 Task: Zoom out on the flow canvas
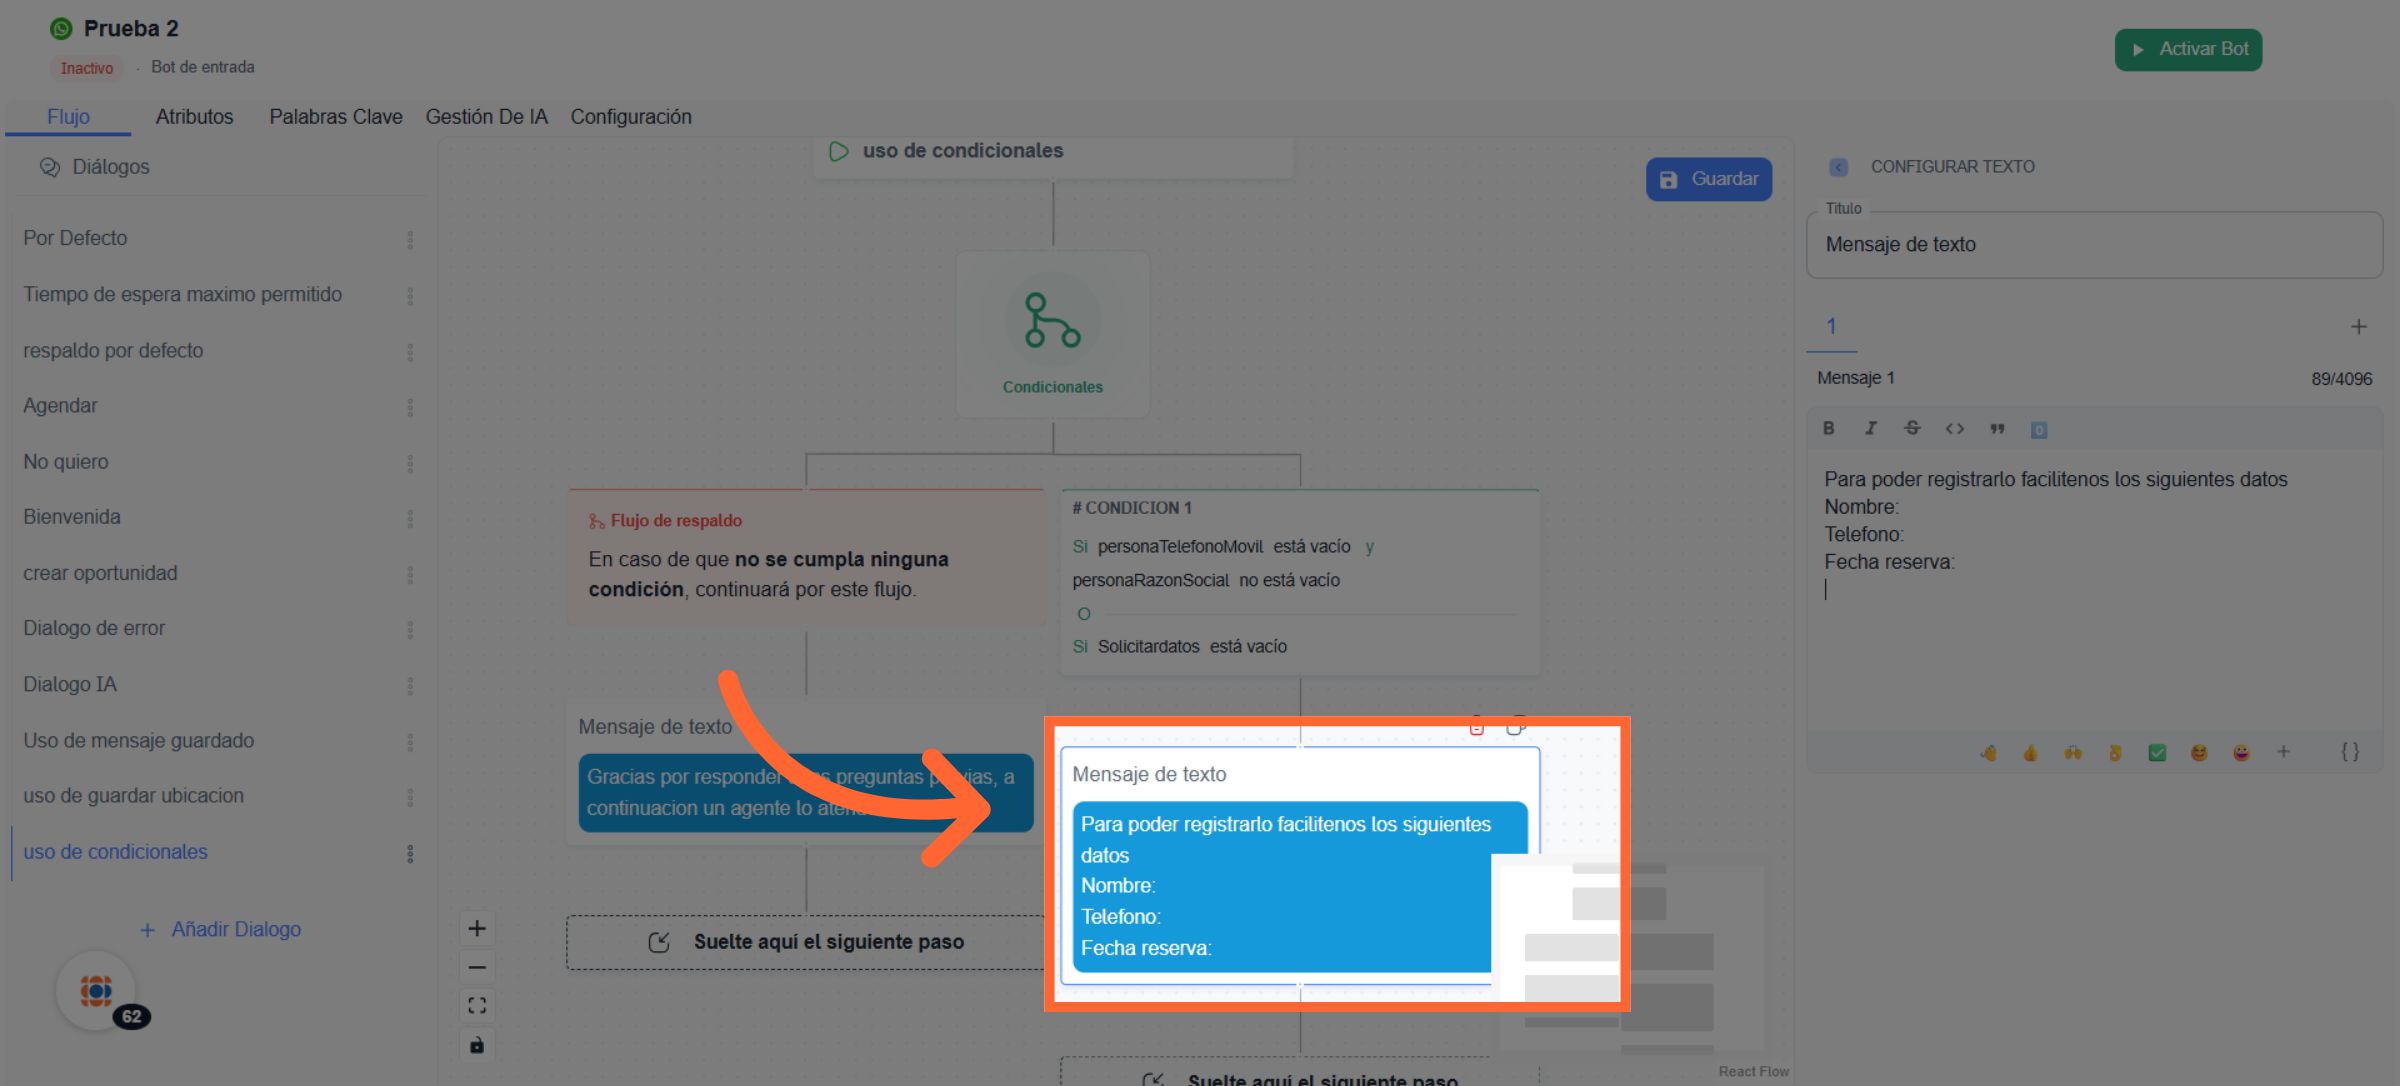477,967
